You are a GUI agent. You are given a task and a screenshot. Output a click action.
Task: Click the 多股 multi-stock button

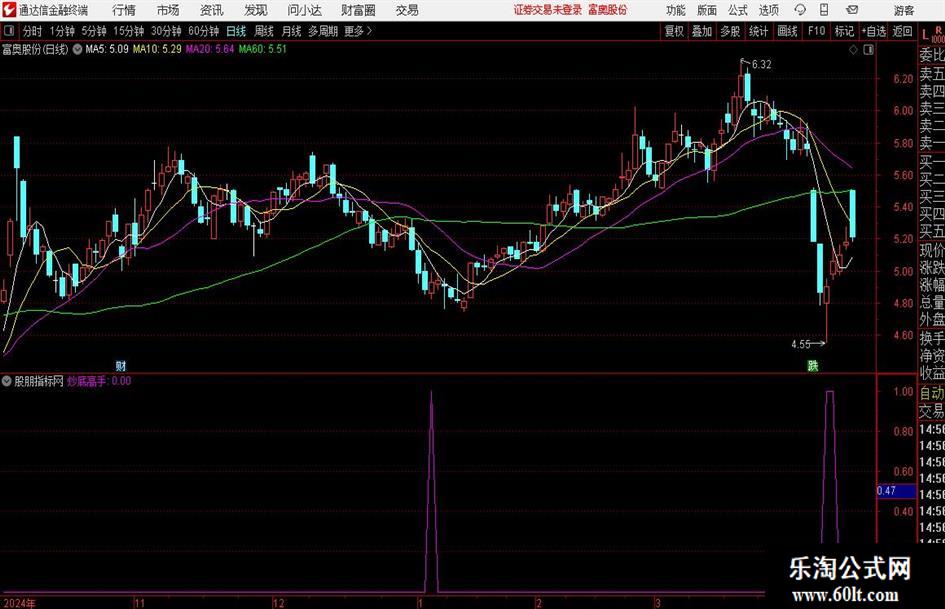click(x=730, y=31)
